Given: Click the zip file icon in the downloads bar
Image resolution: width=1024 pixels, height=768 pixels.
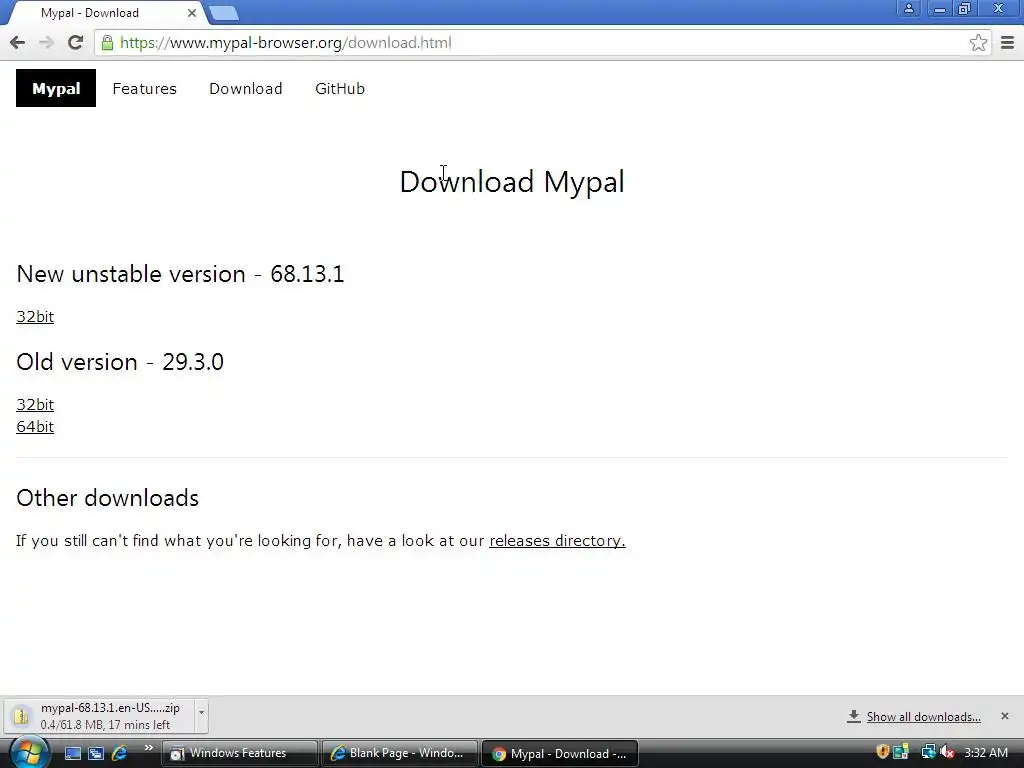Looking at the screenshot, I should [x=22, y=716].
